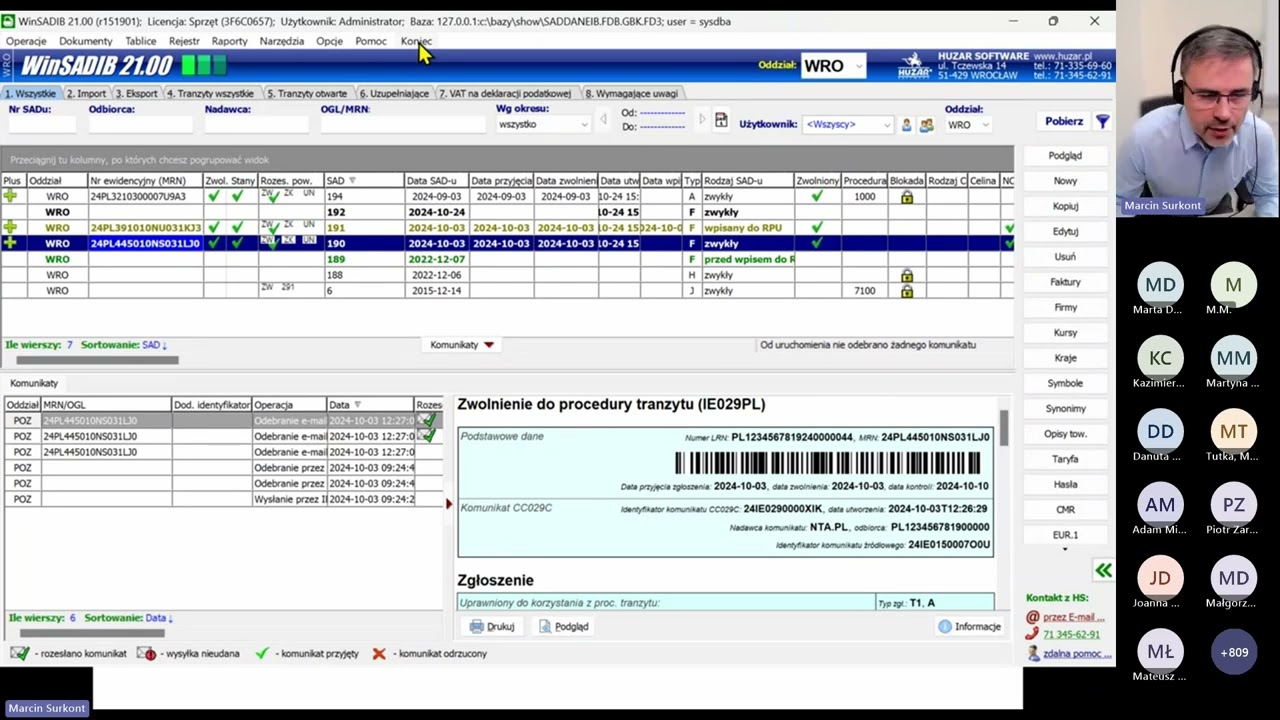Collapse sidebar with green double-arrow icon
This screenshot has width=1280, height=720.
pyautogui.click(x=1103, y=571)
